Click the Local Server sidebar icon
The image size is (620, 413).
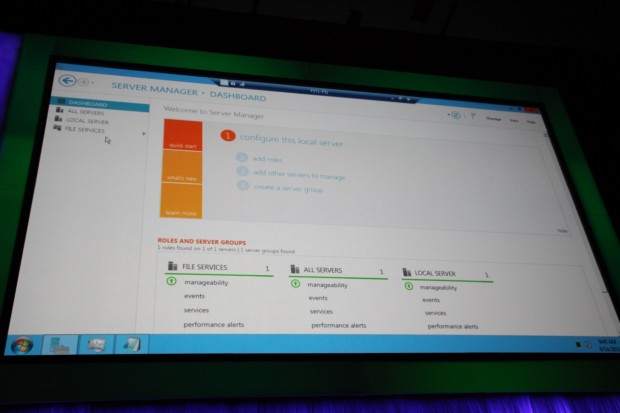click(59, 119)
